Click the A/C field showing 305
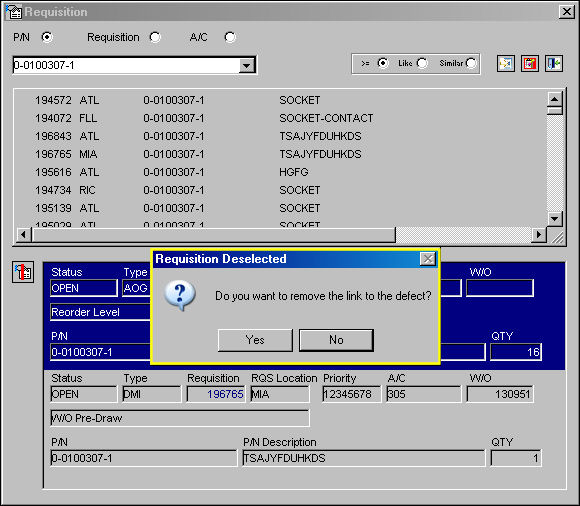 [x=424, y=394]
